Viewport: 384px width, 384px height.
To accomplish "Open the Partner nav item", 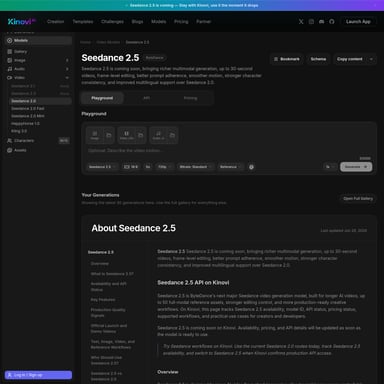I will (203, 22).
